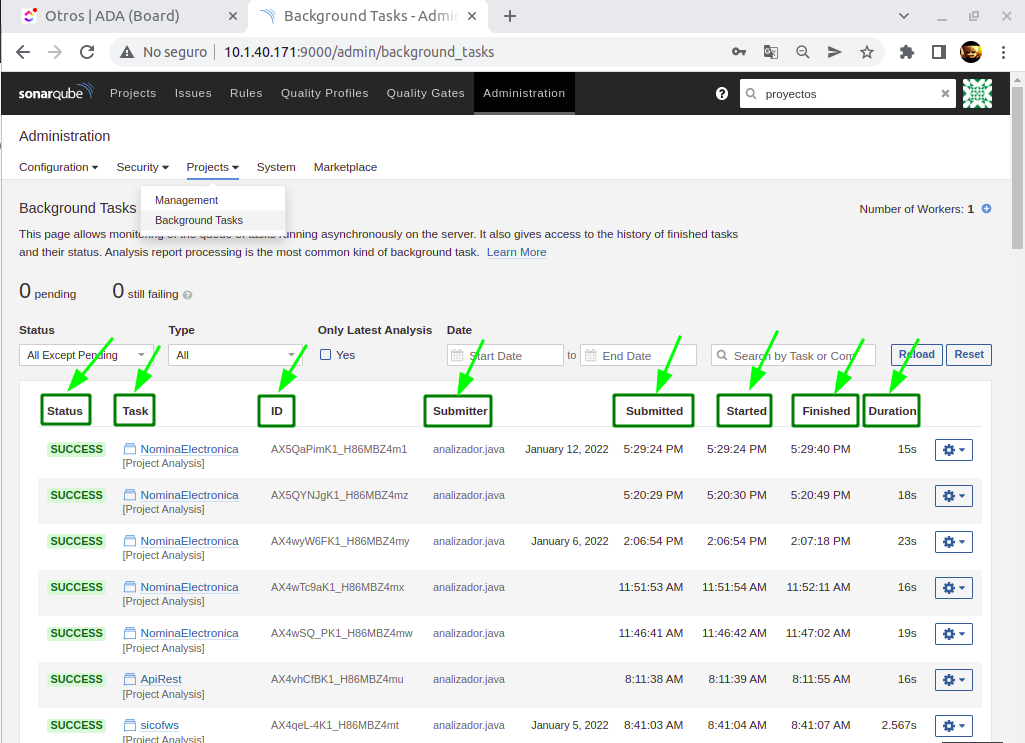Select Management from the Projects menu

coord(186,200)
